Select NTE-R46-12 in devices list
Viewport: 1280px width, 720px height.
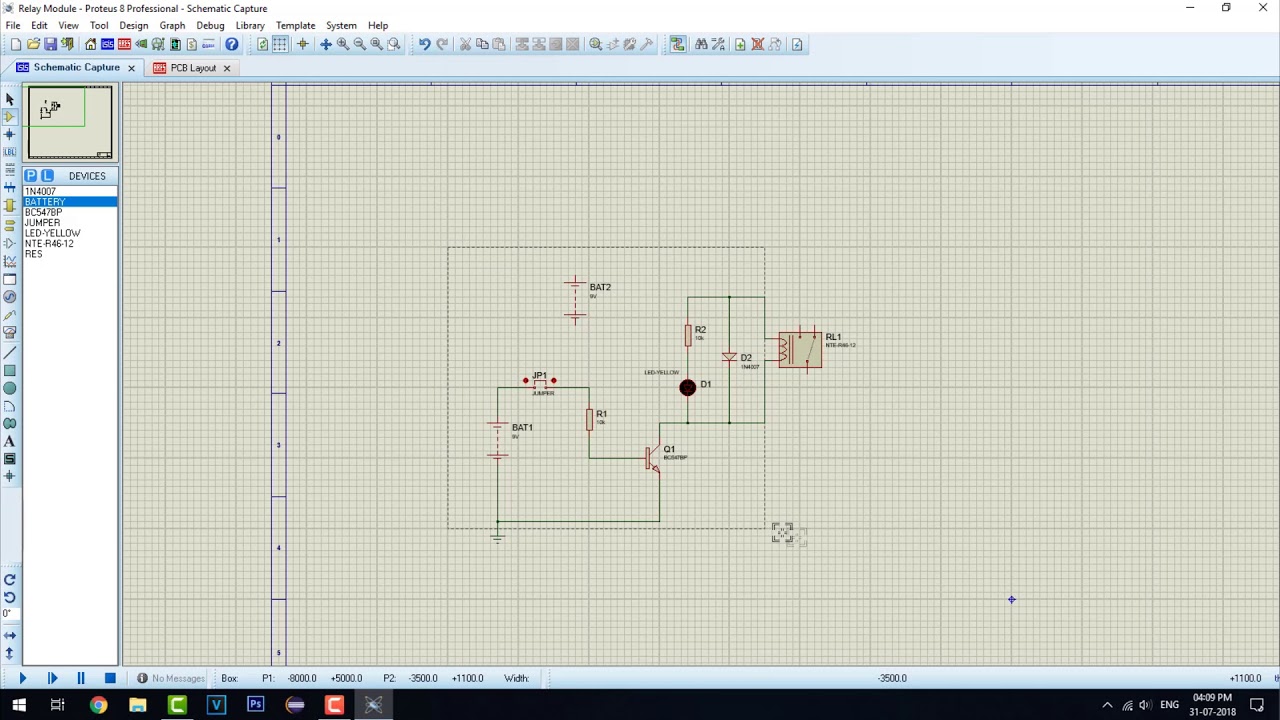point(70,244)
